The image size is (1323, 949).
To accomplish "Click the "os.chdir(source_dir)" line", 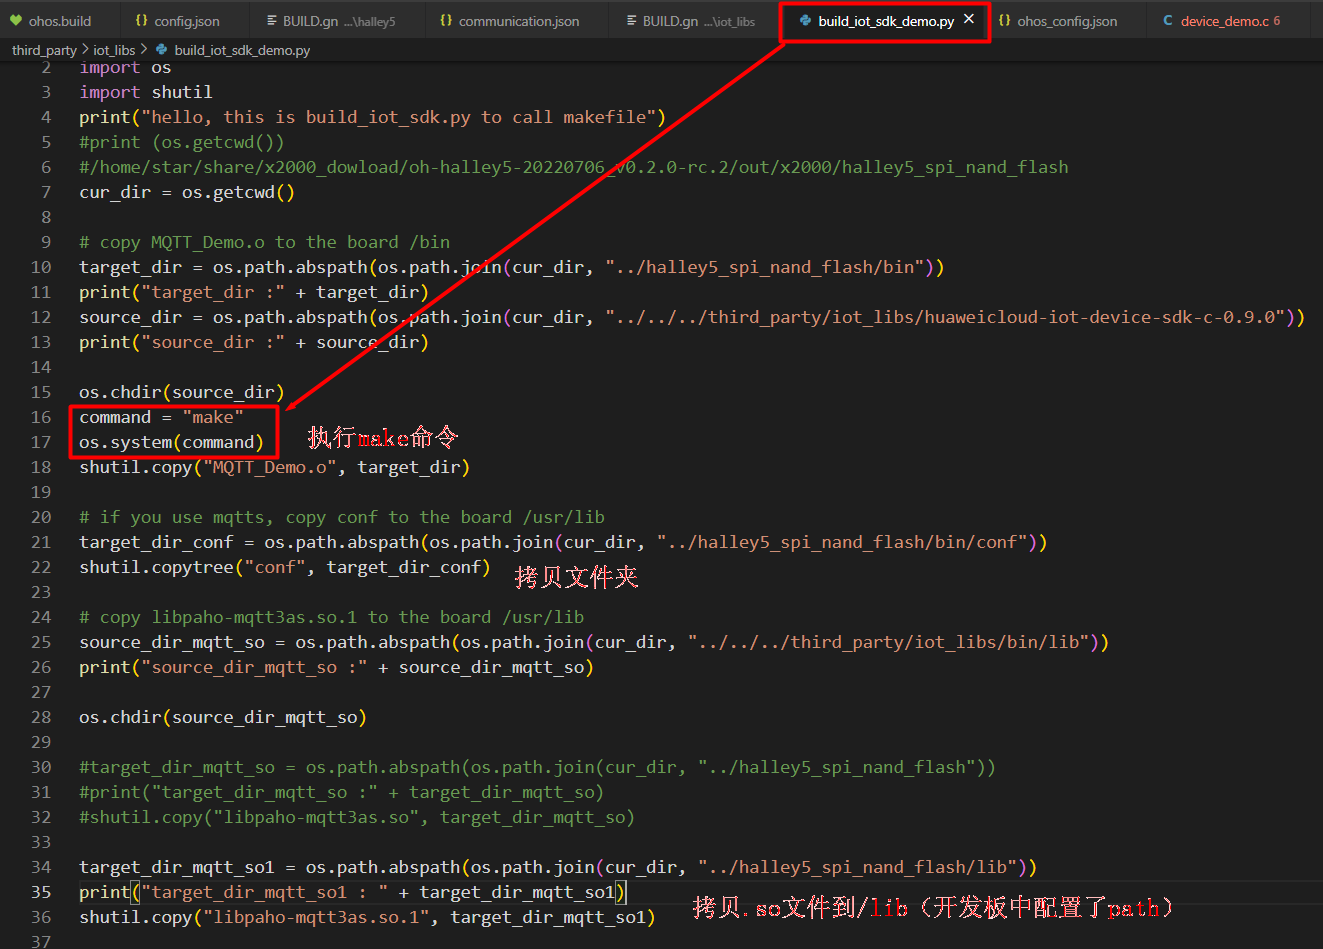I will (182, 392).
